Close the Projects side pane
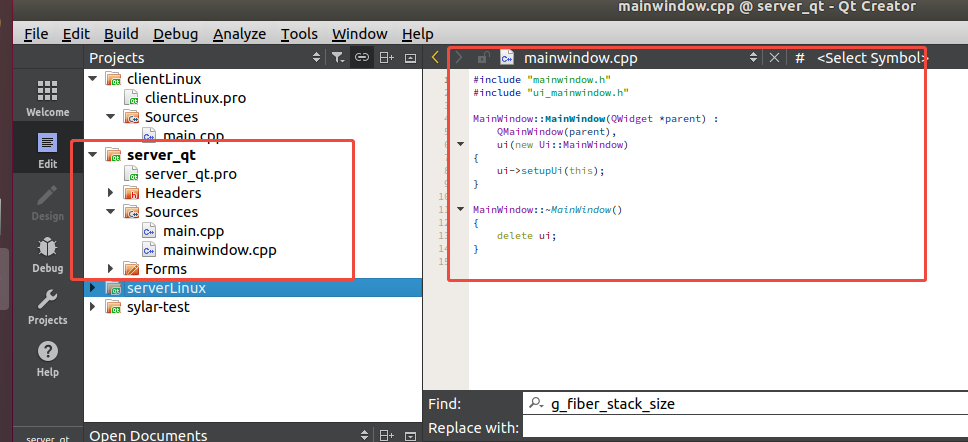Image resolution: width=968 pixels, height=442 pixels. pyautogui.click(x=411, y=57)
